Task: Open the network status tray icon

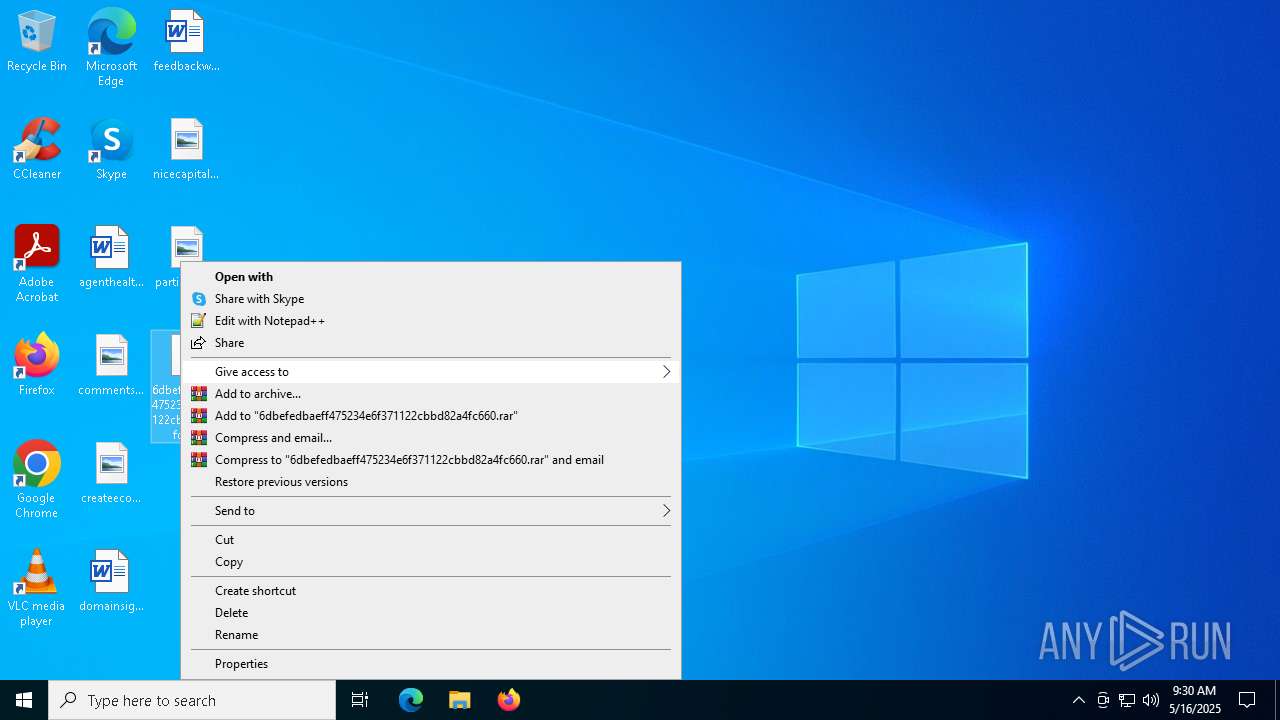Action: [x=1127, y=700]
